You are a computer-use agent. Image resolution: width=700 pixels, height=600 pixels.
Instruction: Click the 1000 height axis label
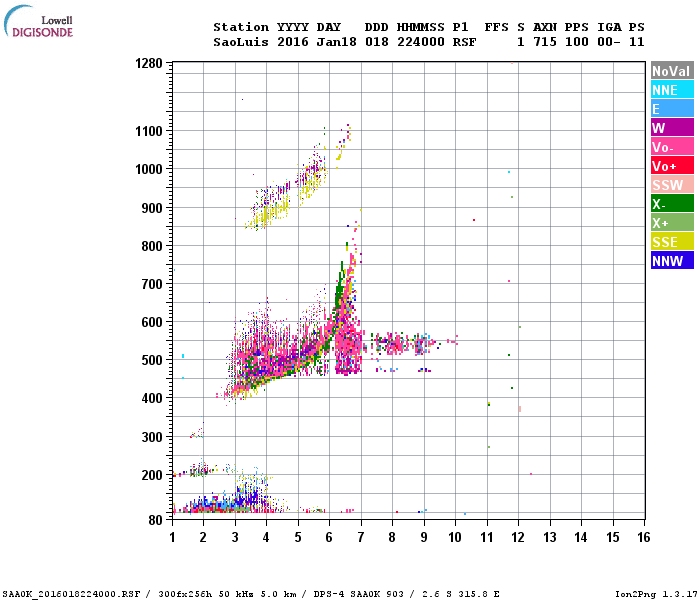click(149, 169)
